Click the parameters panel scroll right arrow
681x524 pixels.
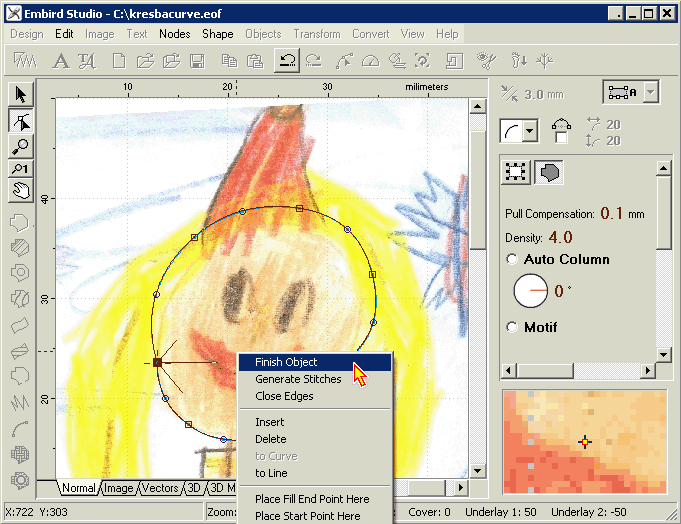pyautogui.click(x=648, y=371)
